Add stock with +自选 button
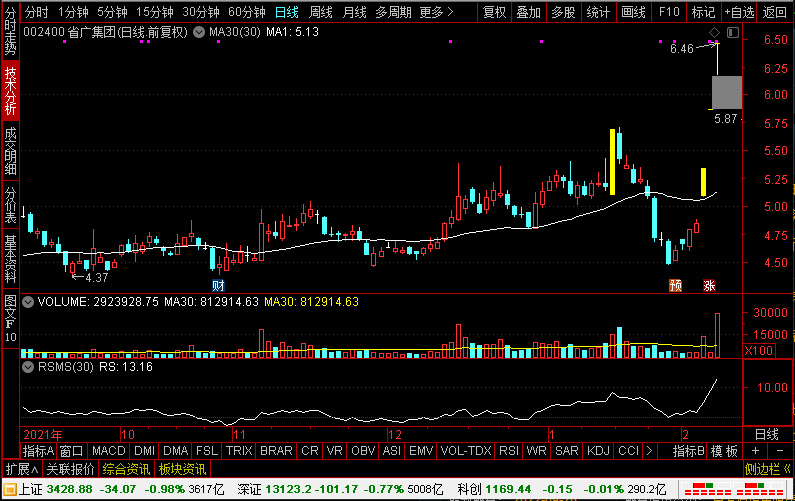 coord(739,12)
